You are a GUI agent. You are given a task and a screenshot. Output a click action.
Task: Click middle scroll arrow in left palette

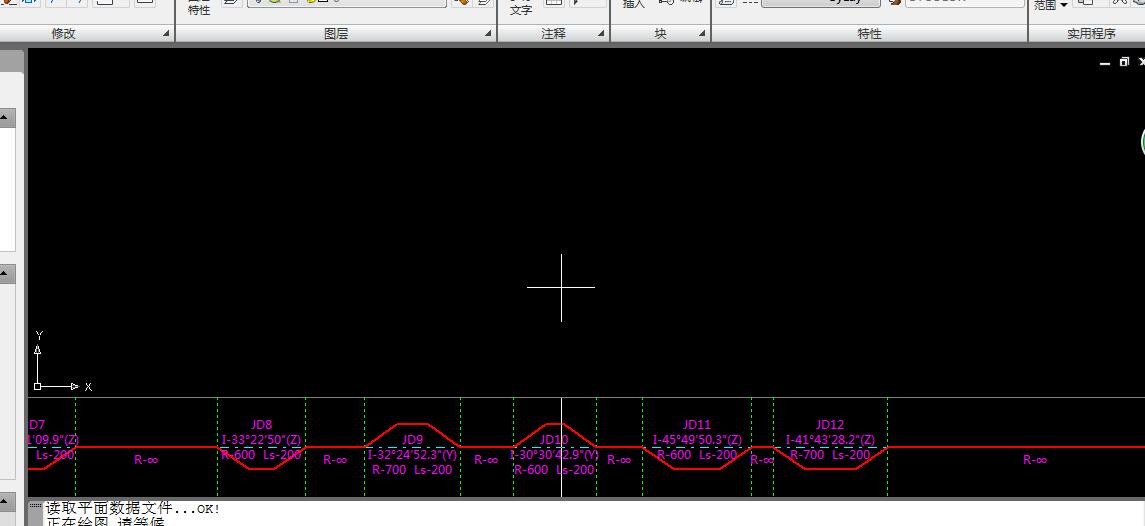[4, 275]
